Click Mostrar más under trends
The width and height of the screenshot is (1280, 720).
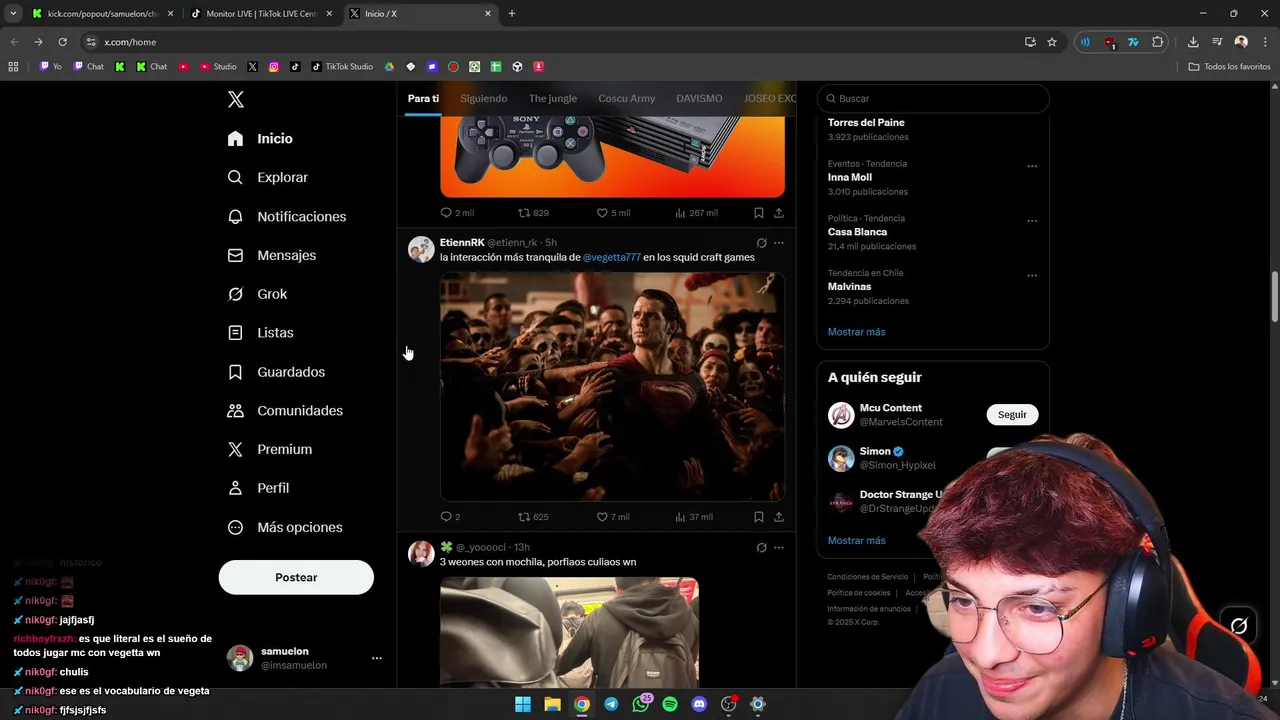tap(856, 332)
